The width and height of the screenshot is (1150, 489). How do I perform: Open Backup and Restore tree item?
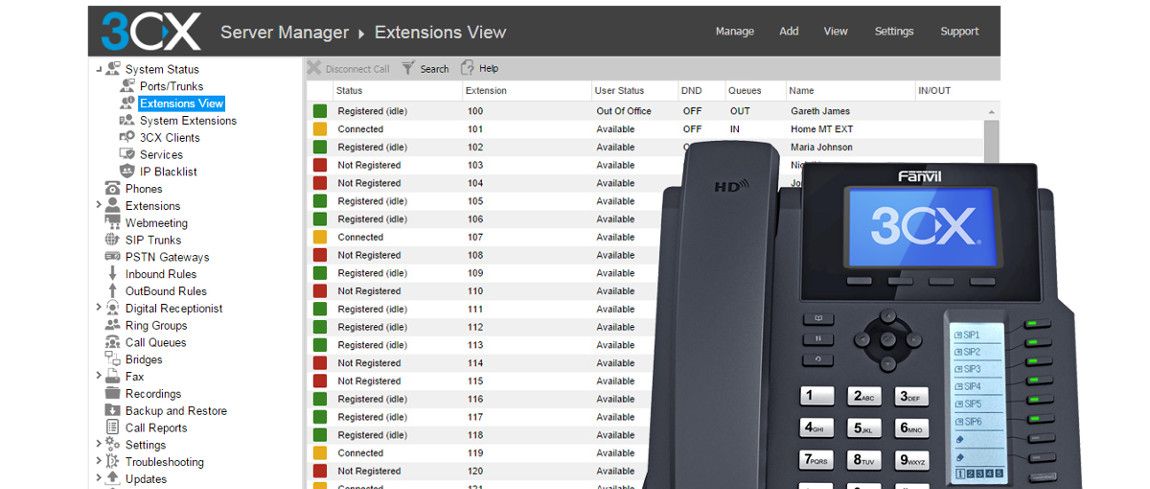click(x=176, y=411)
